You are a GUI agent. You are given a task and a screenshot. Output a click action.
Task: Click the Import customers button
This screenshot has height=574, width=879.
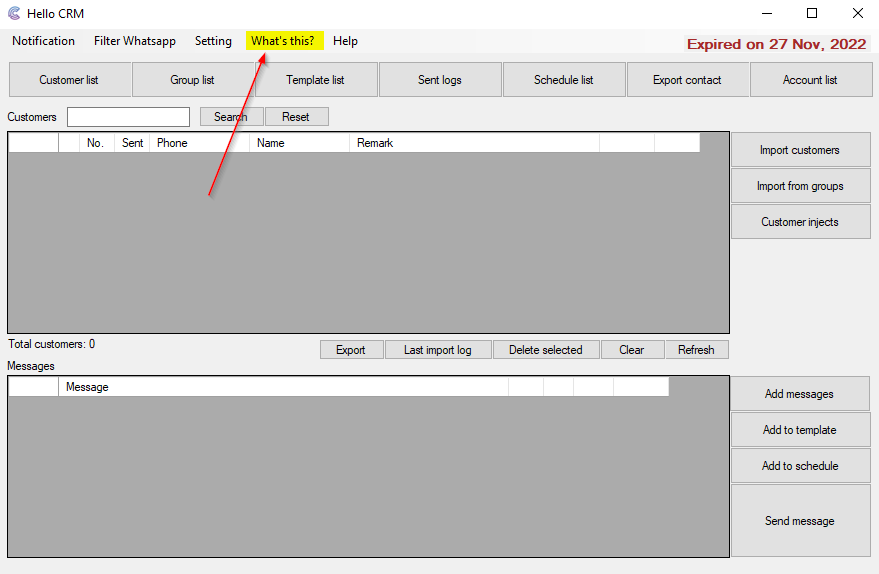coord(799,150)
